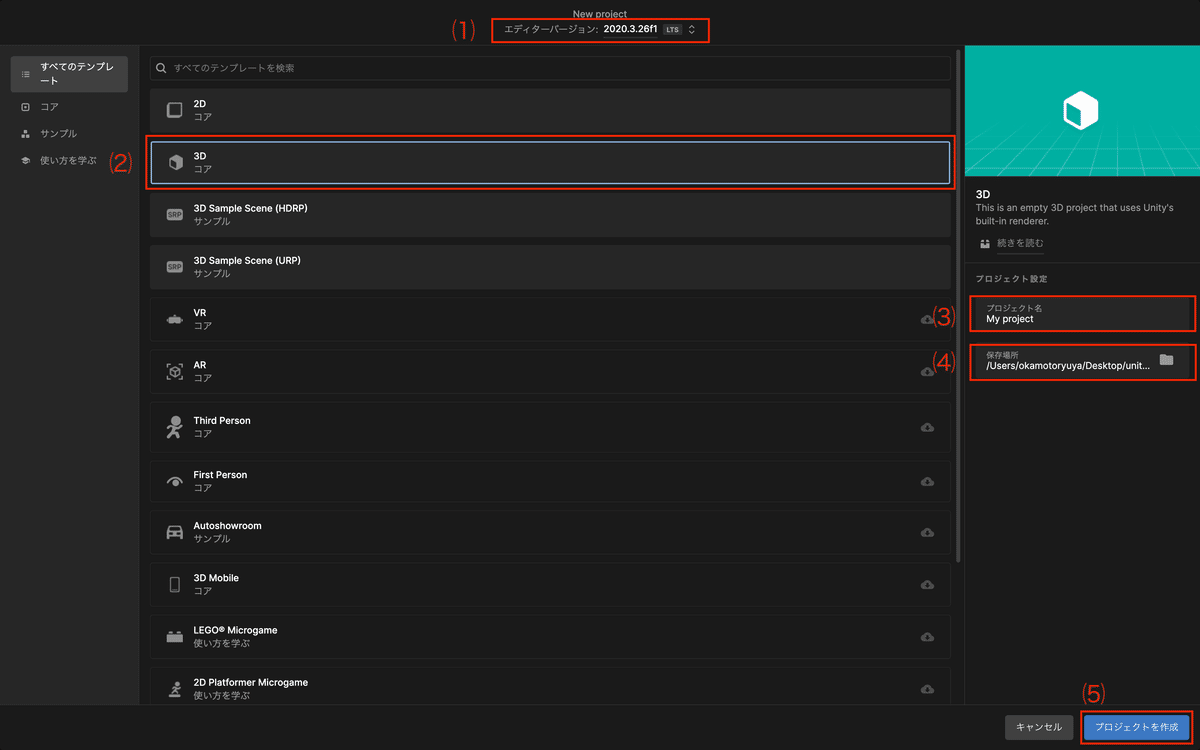Click the list icon beside すべてのテンプレート
Viewport: 1200px width, 750px height.
tap(26, 74)
